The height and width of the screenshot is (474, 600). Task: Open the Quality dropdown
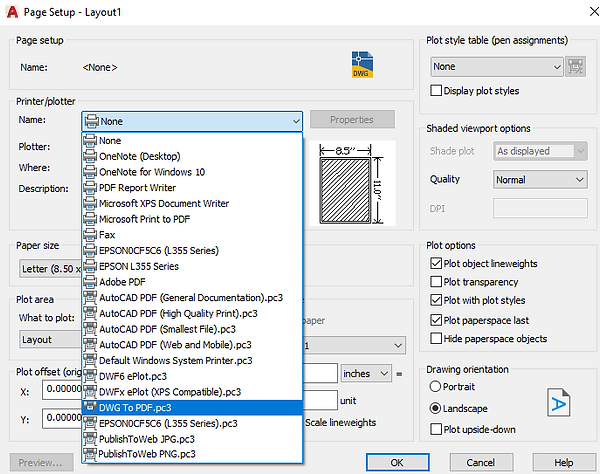click(x=540, y=179)
